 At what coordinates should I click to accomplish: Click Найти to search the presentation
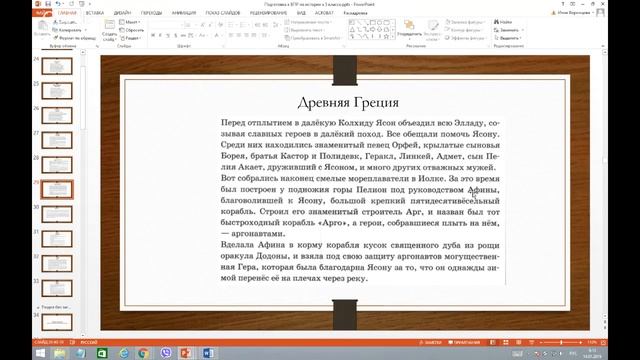click(x=503, y=22)
